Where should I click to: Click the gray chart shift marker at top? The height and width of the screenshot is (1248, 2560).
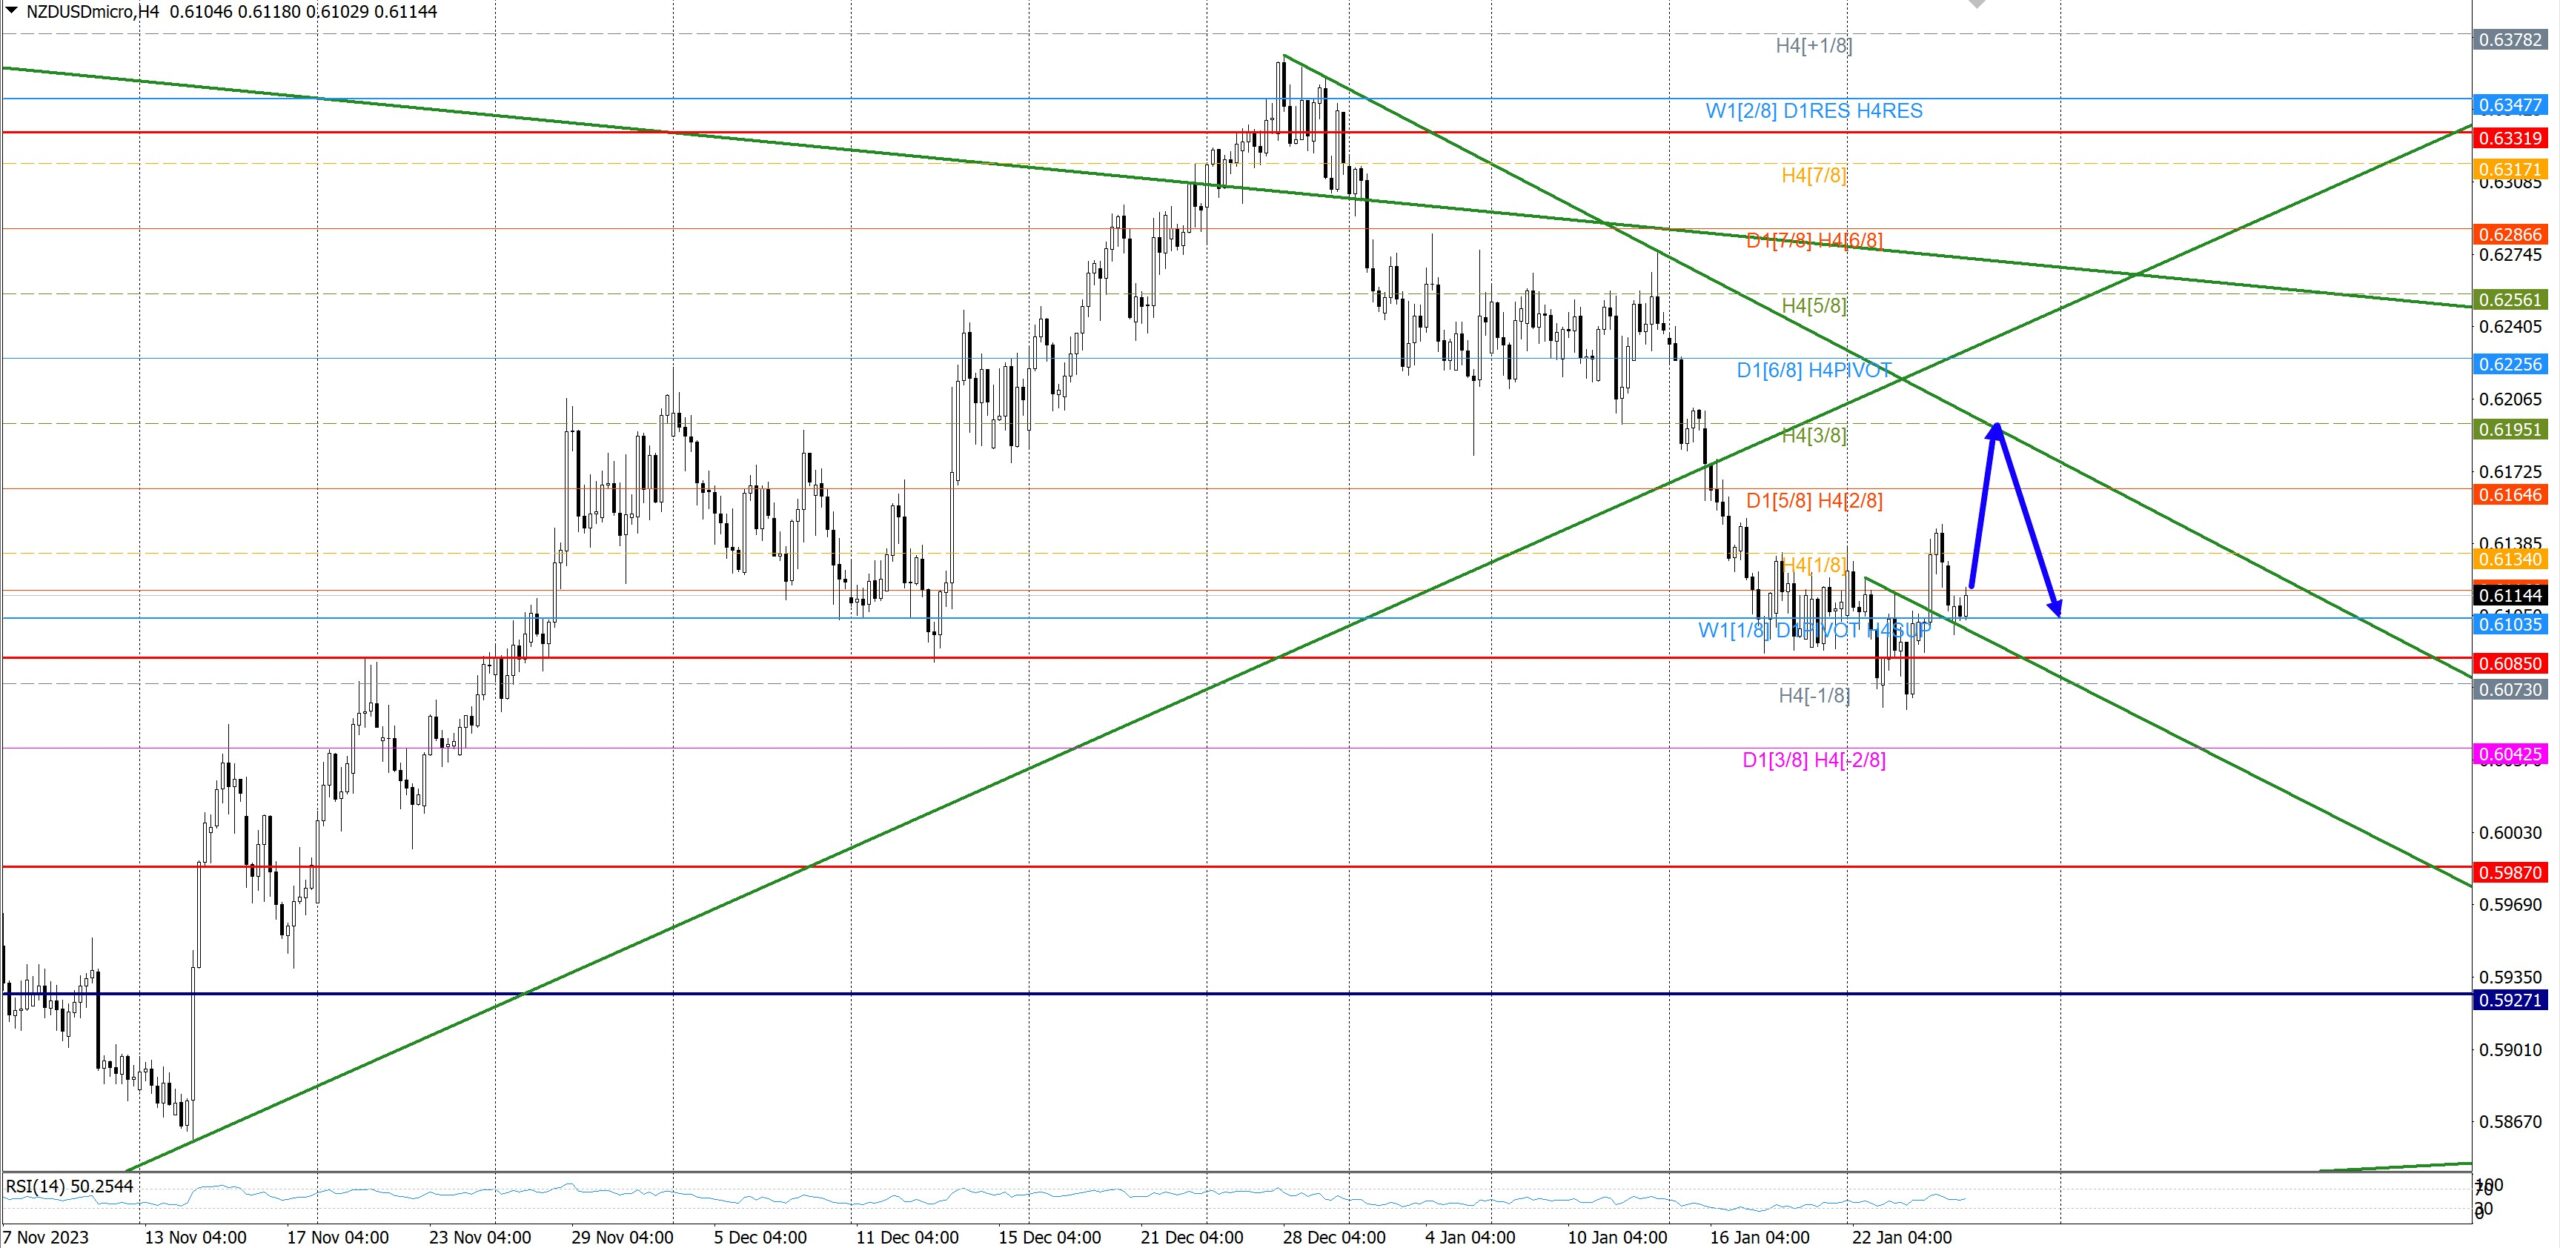pyautogui.click(x=1977, y=4)
